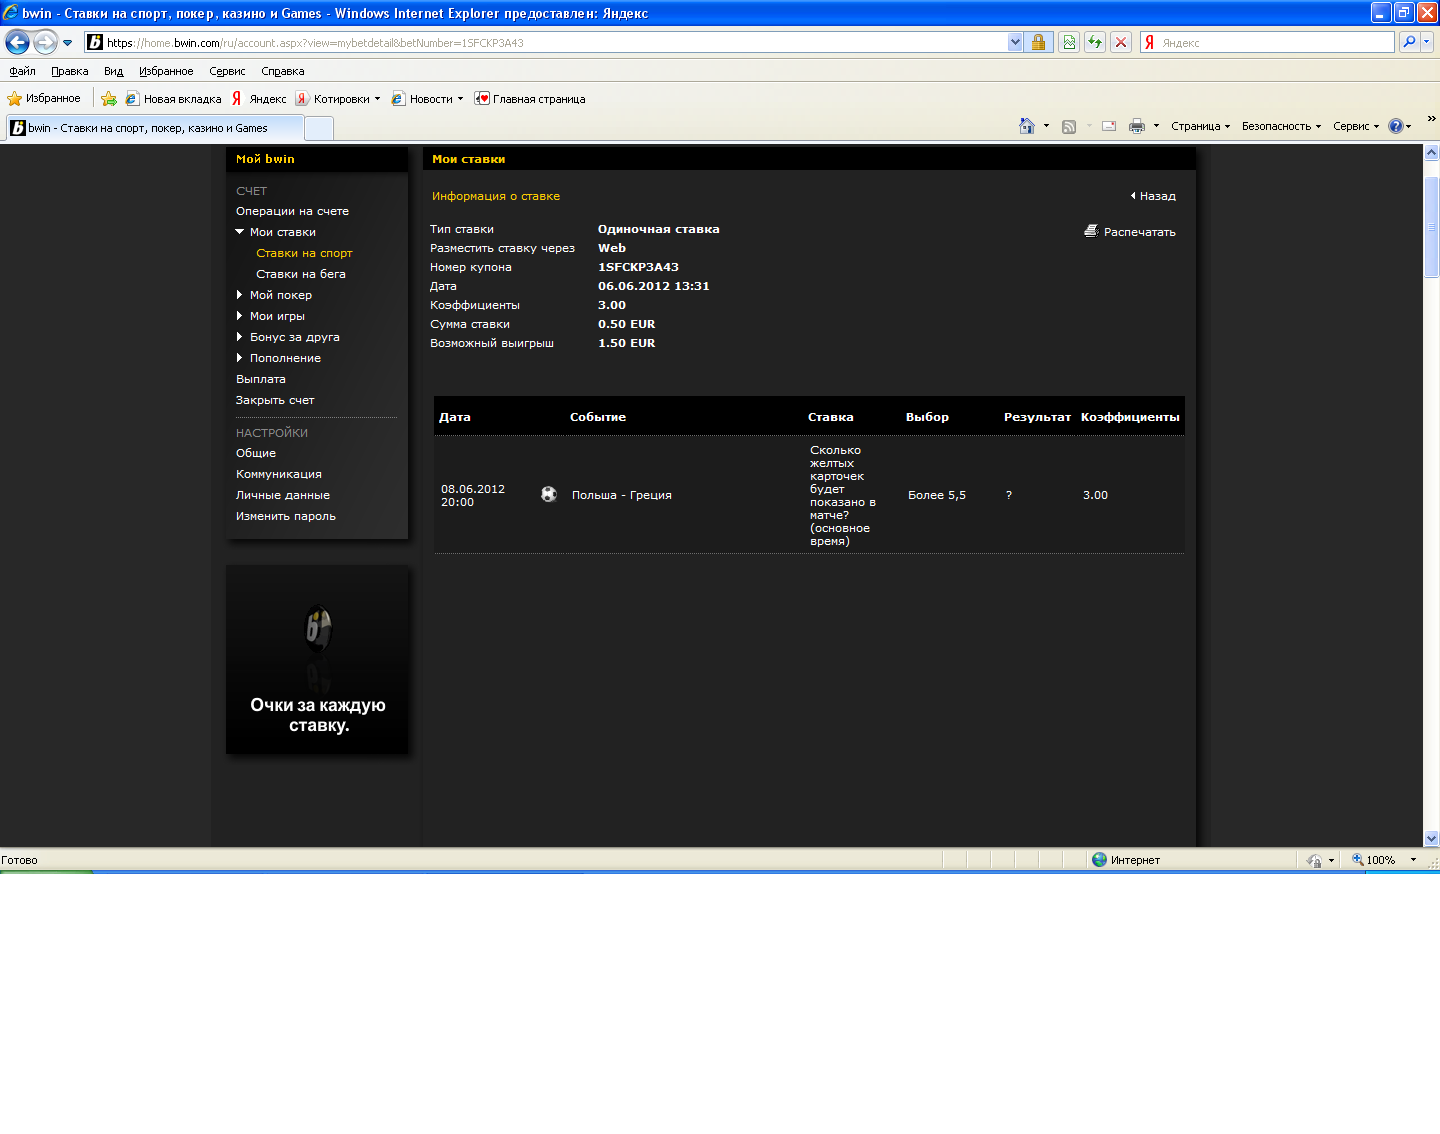Click the Распечатать link
Screen dimensions: 1440x1134
pos(1139,232)
